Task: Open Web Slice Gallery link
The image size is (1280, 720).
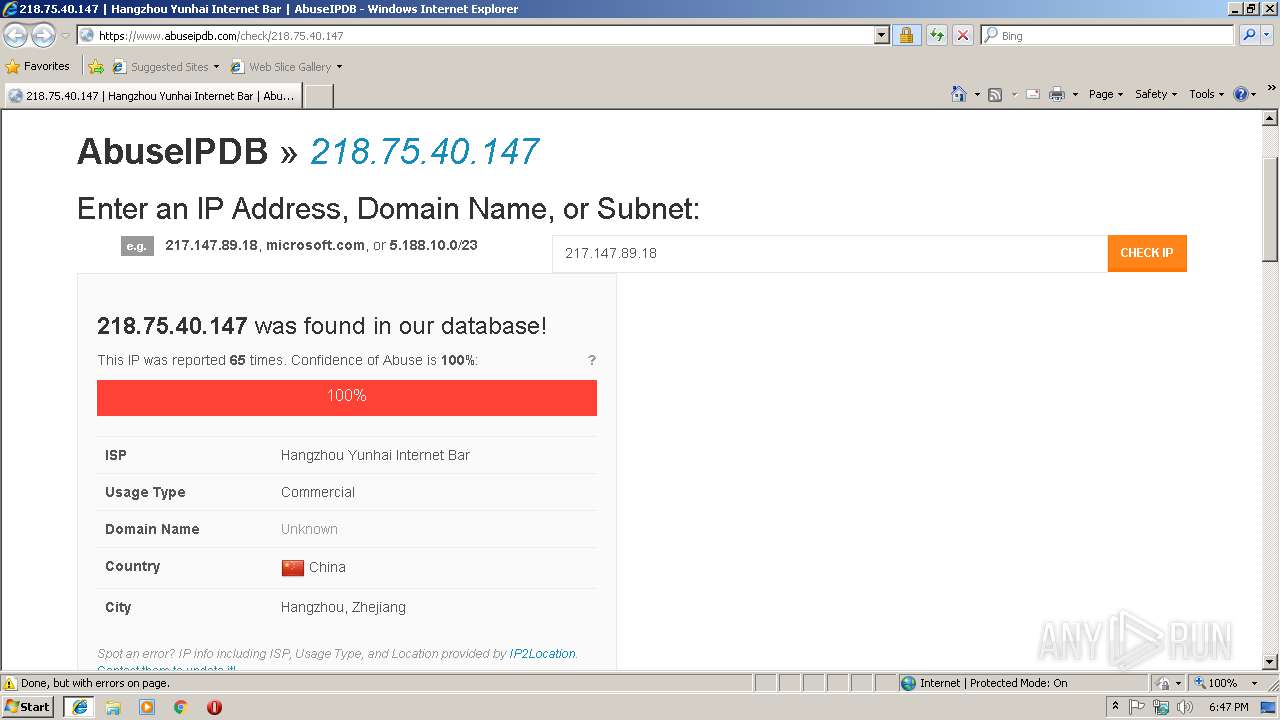Action: point(286,67)
